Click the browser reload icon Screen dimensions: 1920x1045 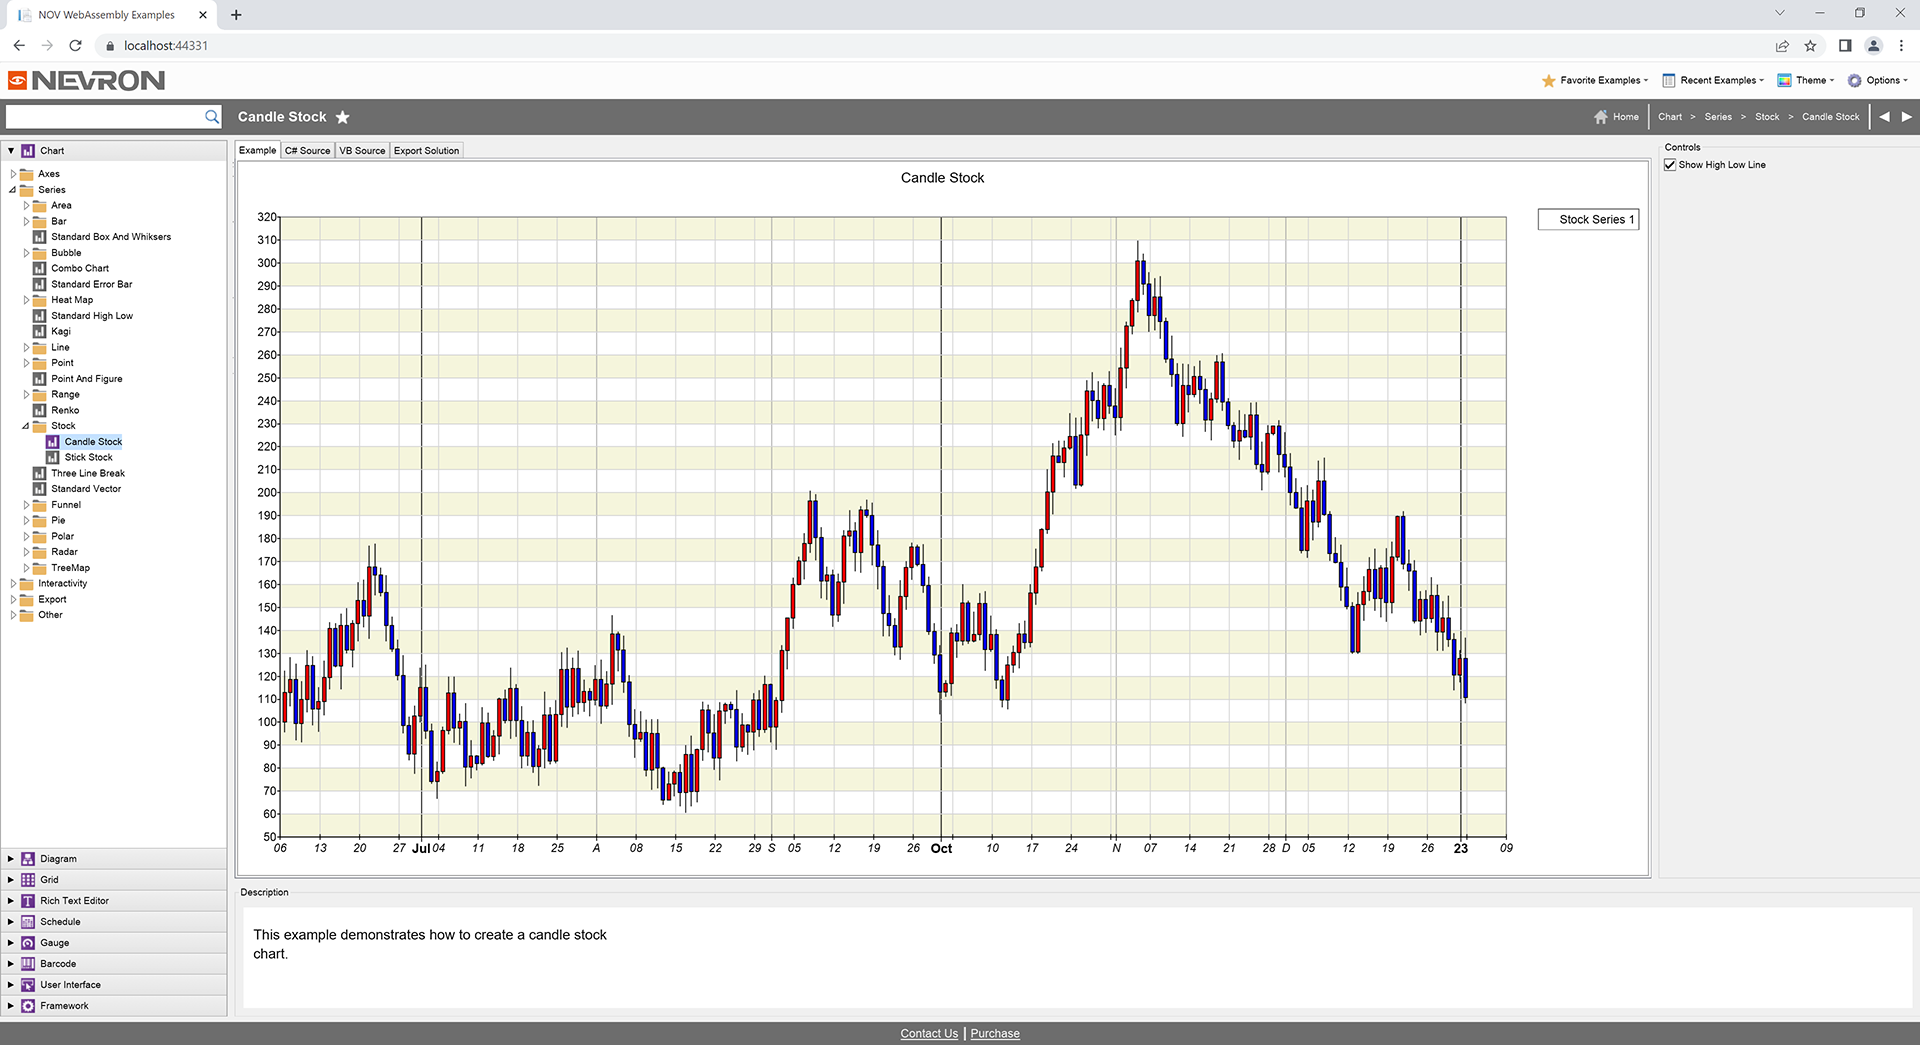click(x=75, y=45)
